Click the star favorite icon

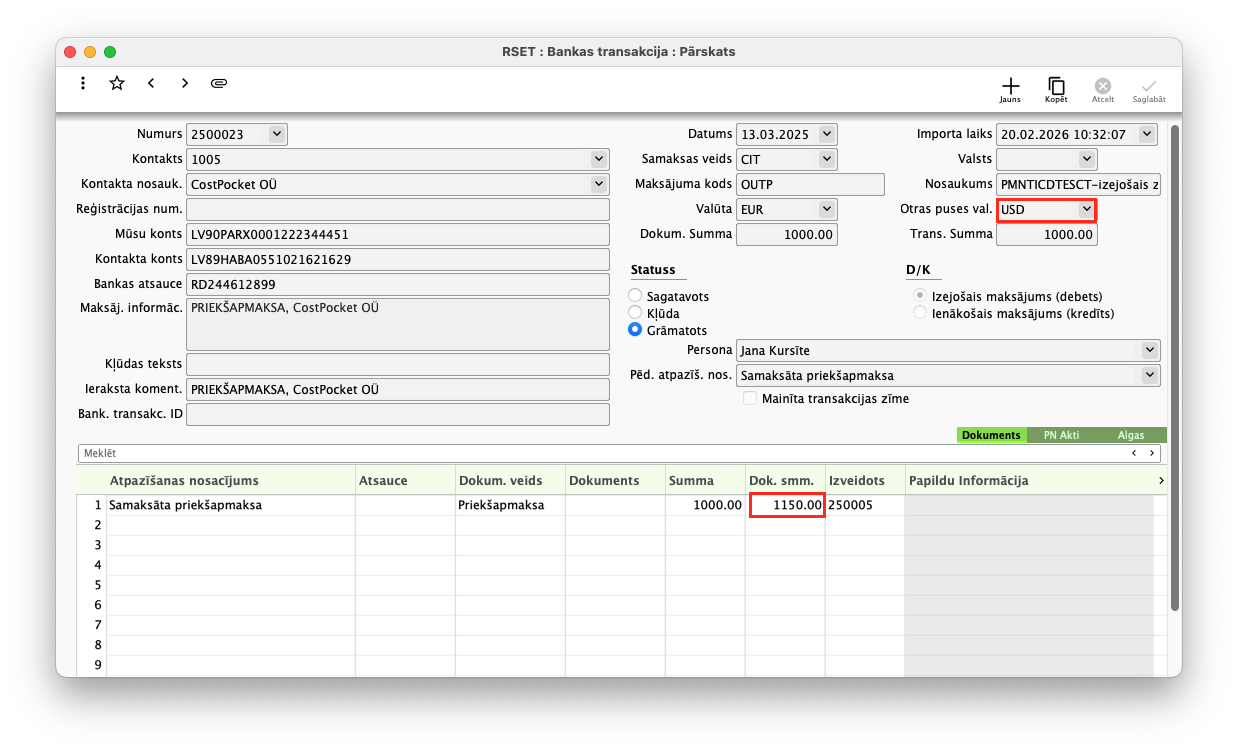(x=117, y=83)
